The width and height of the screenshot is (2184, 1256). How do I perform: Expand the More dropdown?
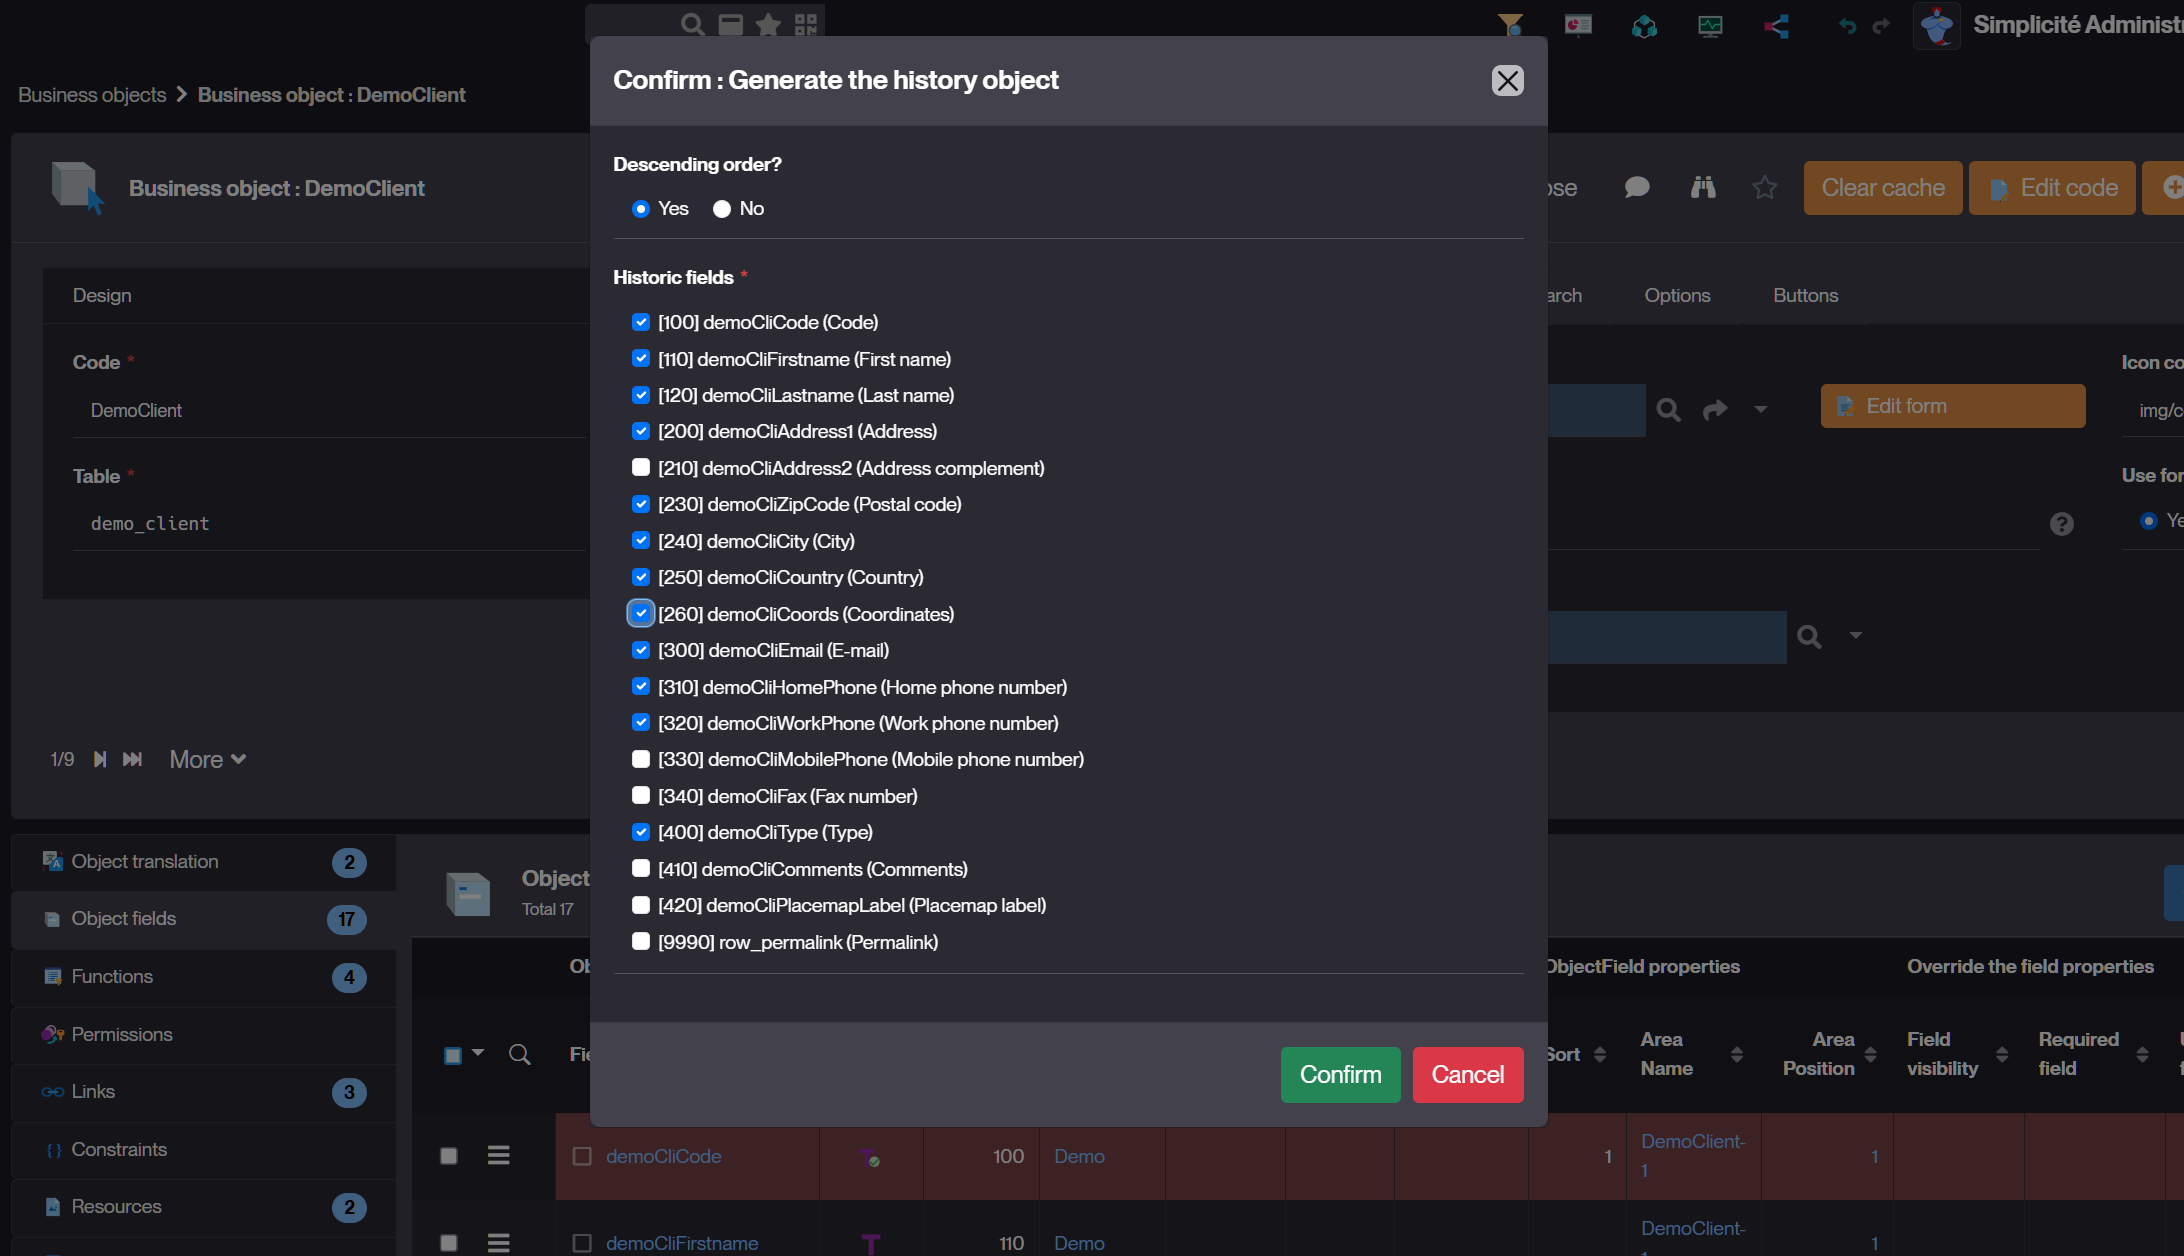point(207,759)
